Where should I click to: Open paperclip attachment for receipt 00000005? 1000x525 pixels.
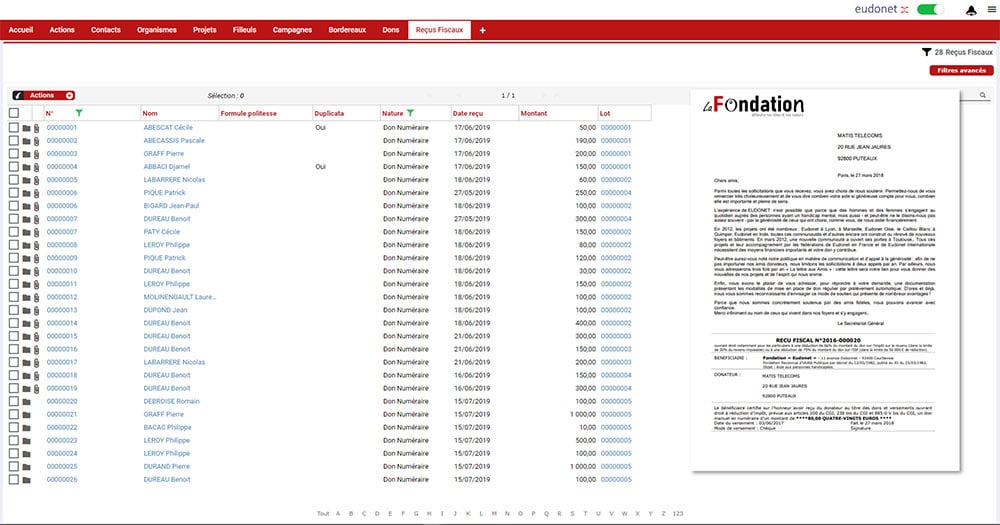click(x=36, y=180)
